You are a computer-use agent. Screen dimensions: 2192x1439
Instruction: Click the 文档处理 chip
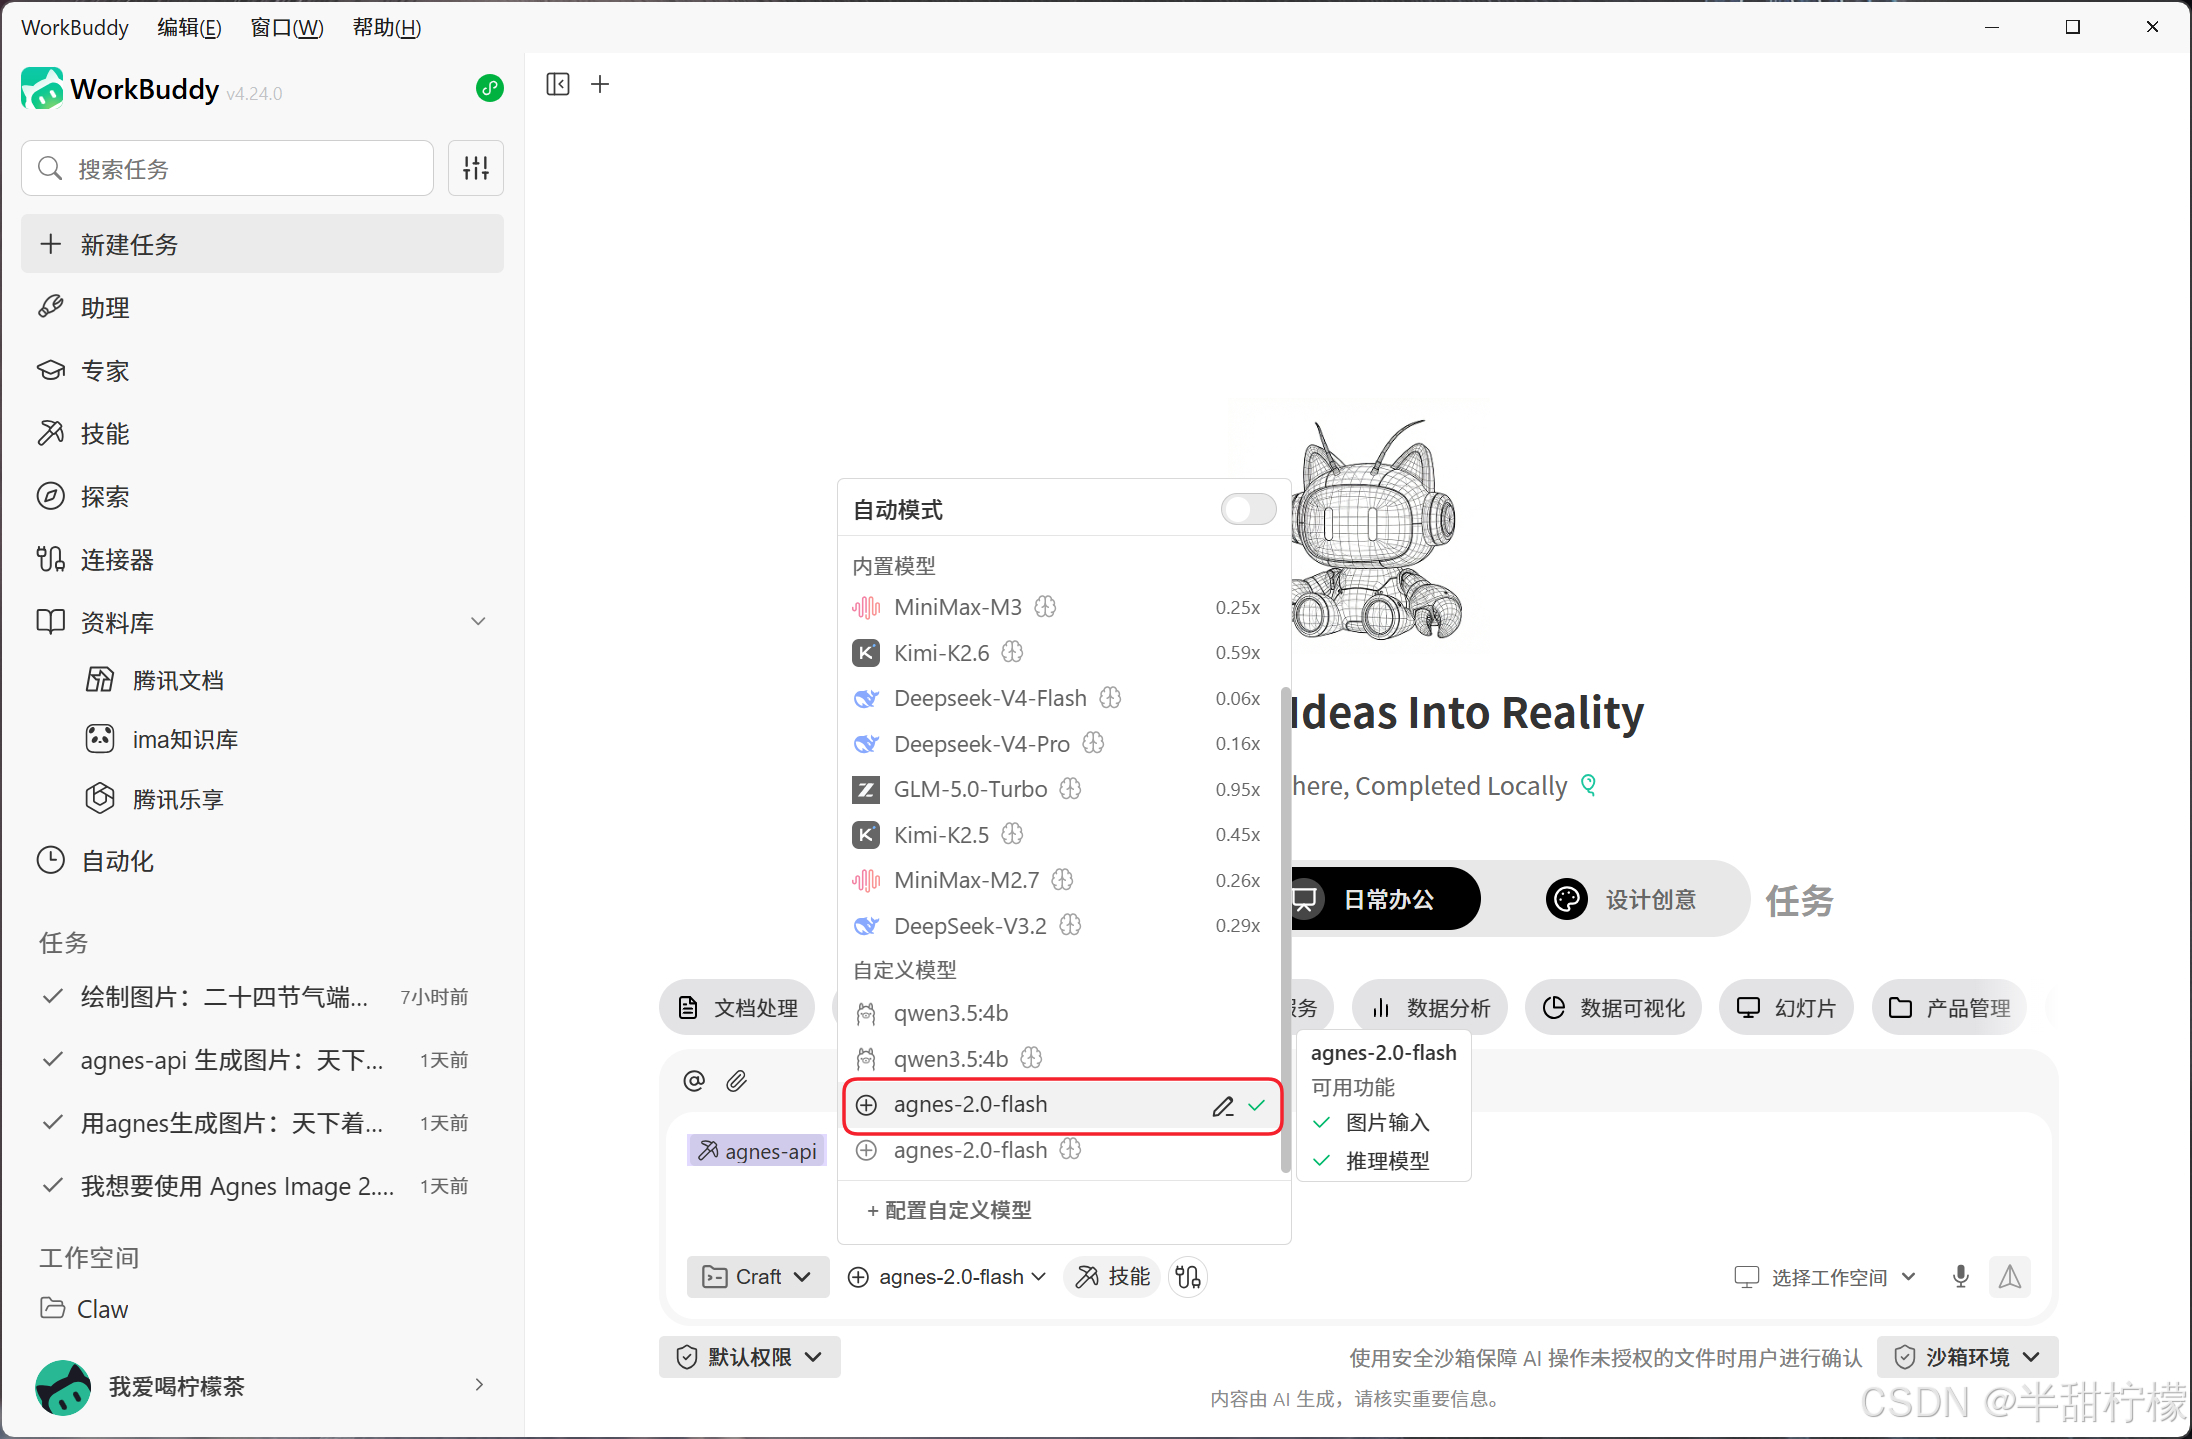tap(737, 1007)
